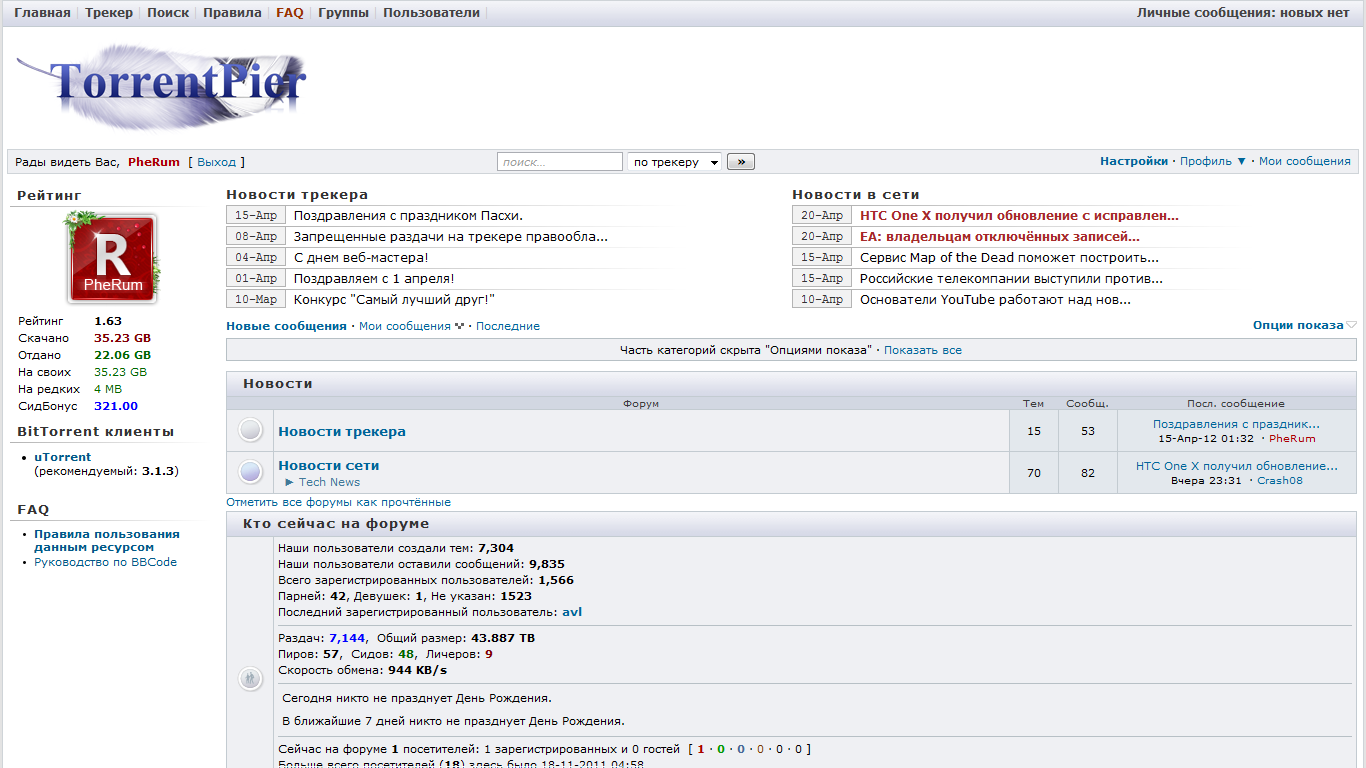Open the search scope dropdown «по трекеру»
1366x768 pixels.
coord(675,162)
